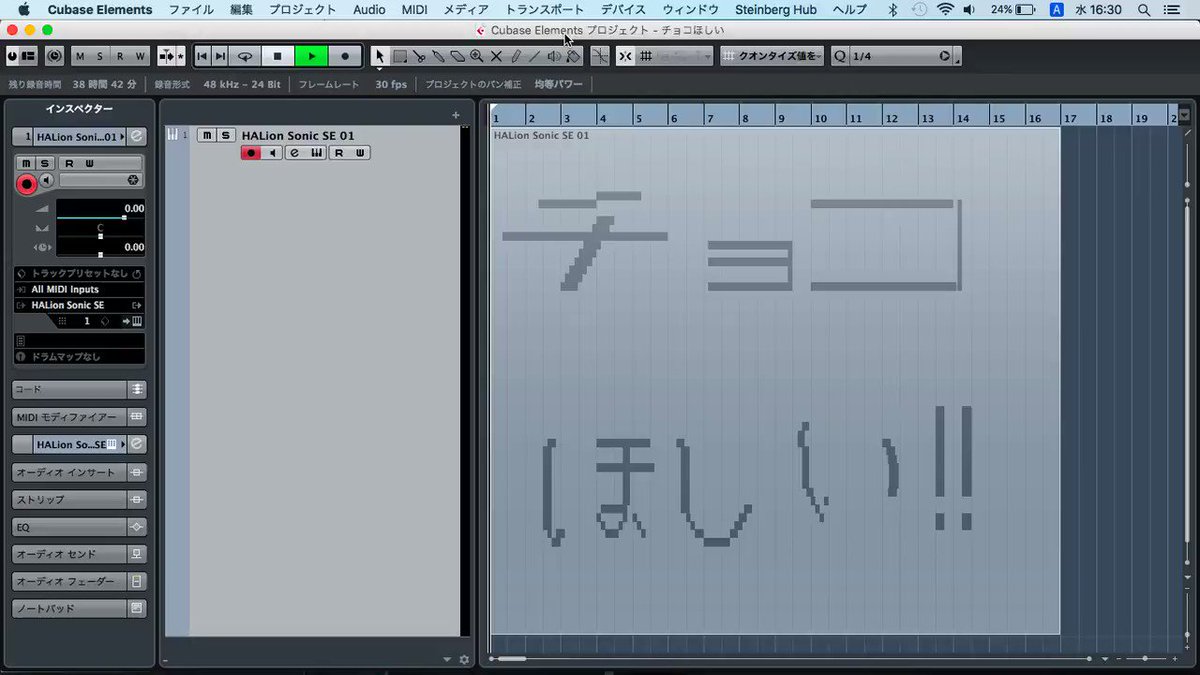Select the Erase tool
This screenshot has width=1200, height=675.
[x=457, y=57]
